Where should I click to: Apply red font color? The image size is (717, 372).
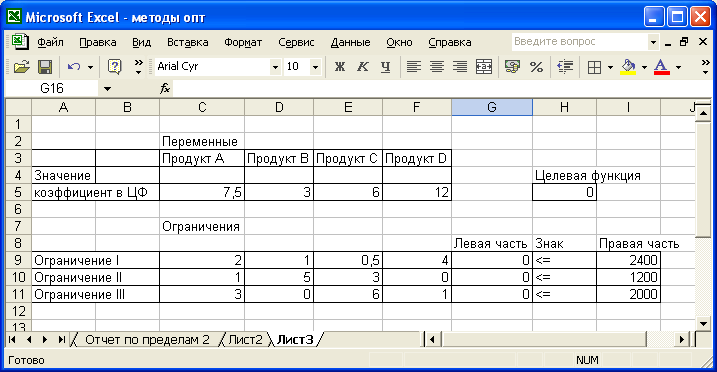click(x=662, y=67)
